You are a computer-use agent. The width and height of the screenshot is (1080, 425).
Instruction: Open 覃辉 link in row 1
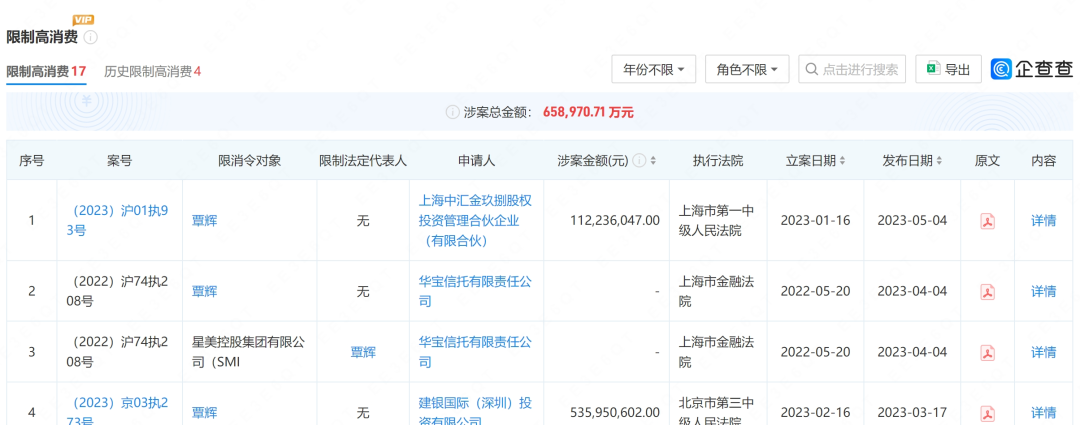(x=205, y=221)
